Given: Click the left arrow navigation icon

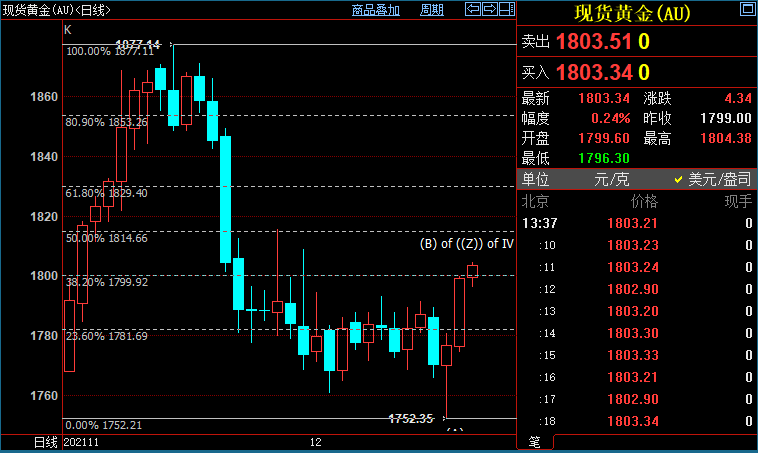Looking at the screenshot, I should pos(474,10).
